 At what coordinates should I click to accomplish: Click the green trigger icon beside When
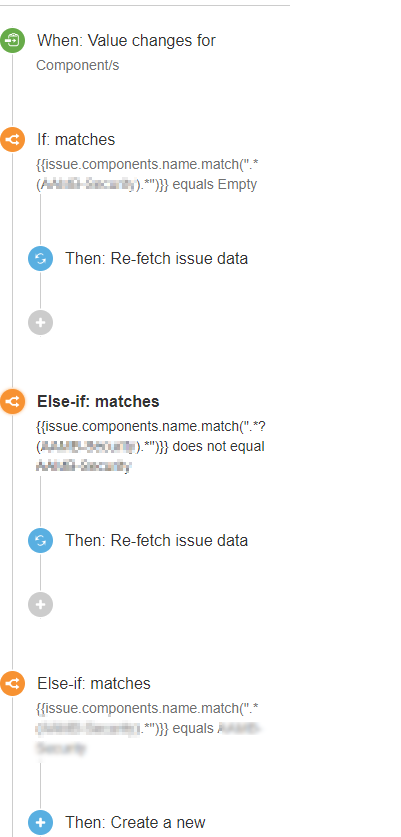[12, 41]
